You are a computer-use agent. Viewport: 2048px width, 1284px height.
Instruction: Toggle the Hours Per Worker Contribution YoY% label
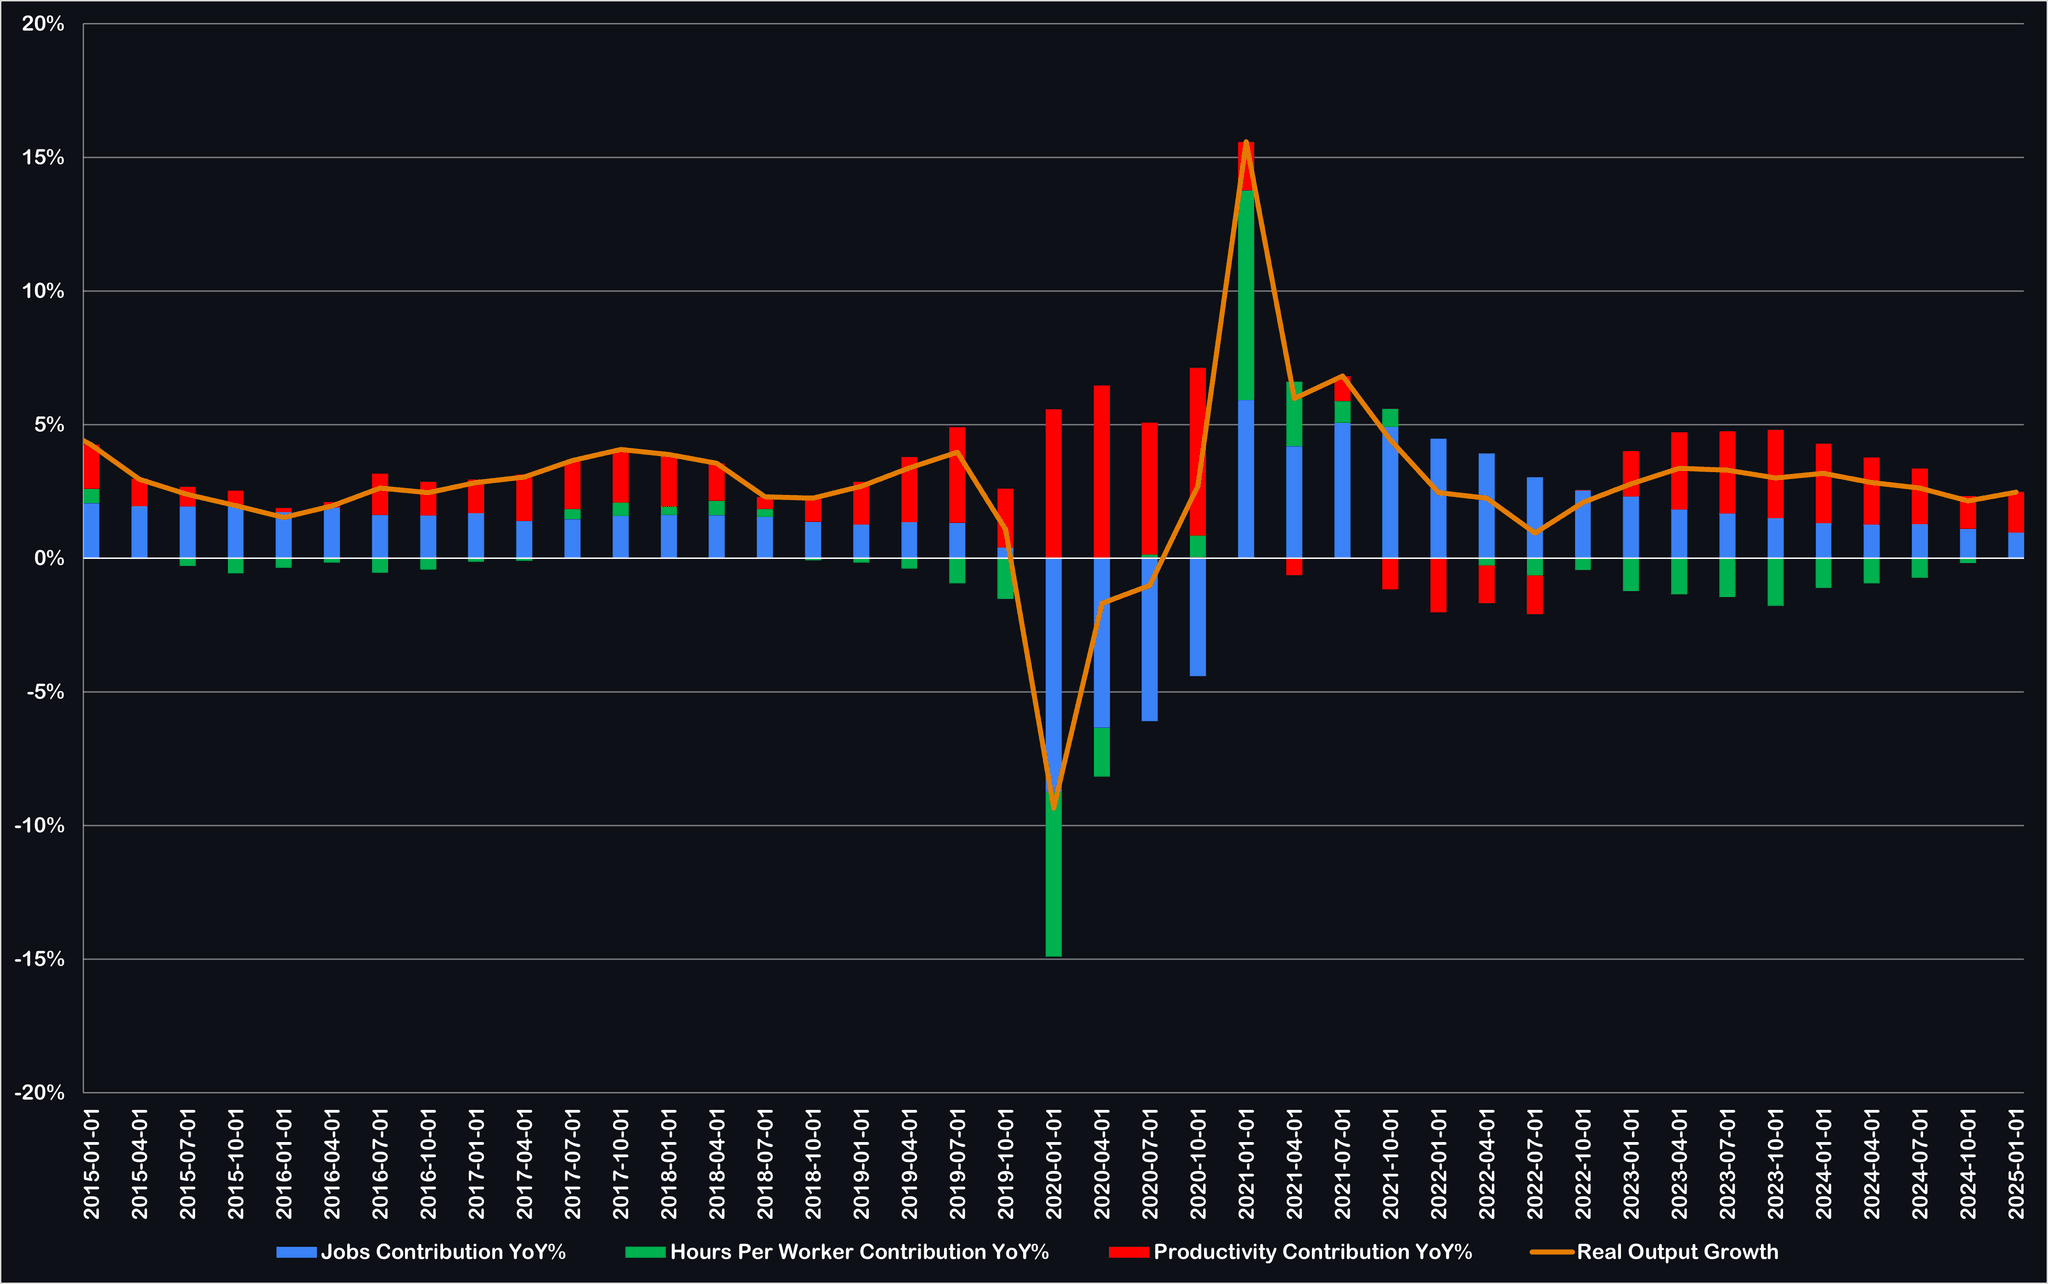pyautogui.click(x=859, y=1252)
